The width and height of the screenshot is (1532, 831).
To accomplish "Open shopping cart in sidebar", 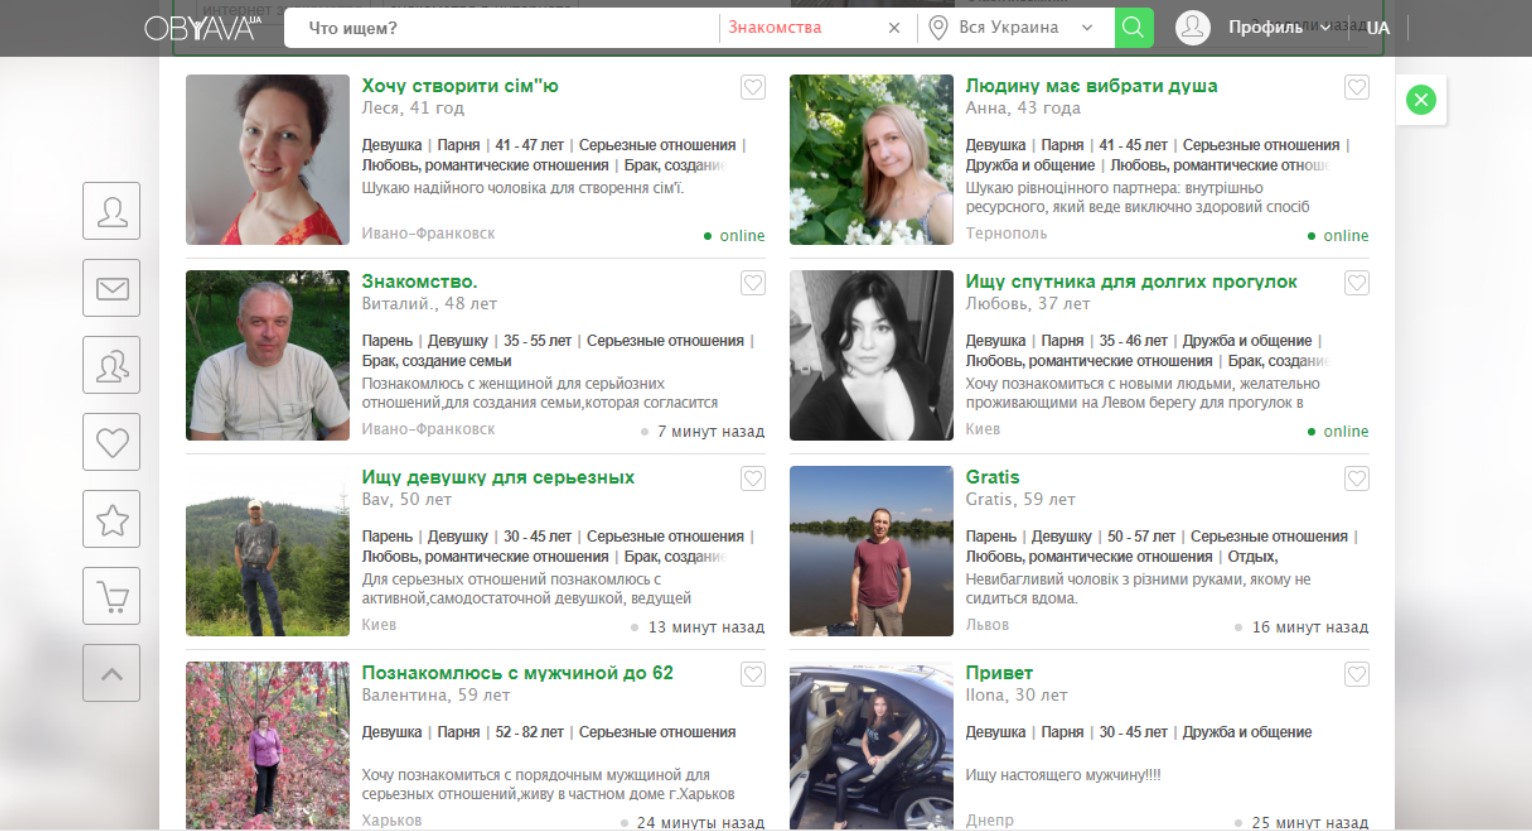I will [x=111, y=596].
